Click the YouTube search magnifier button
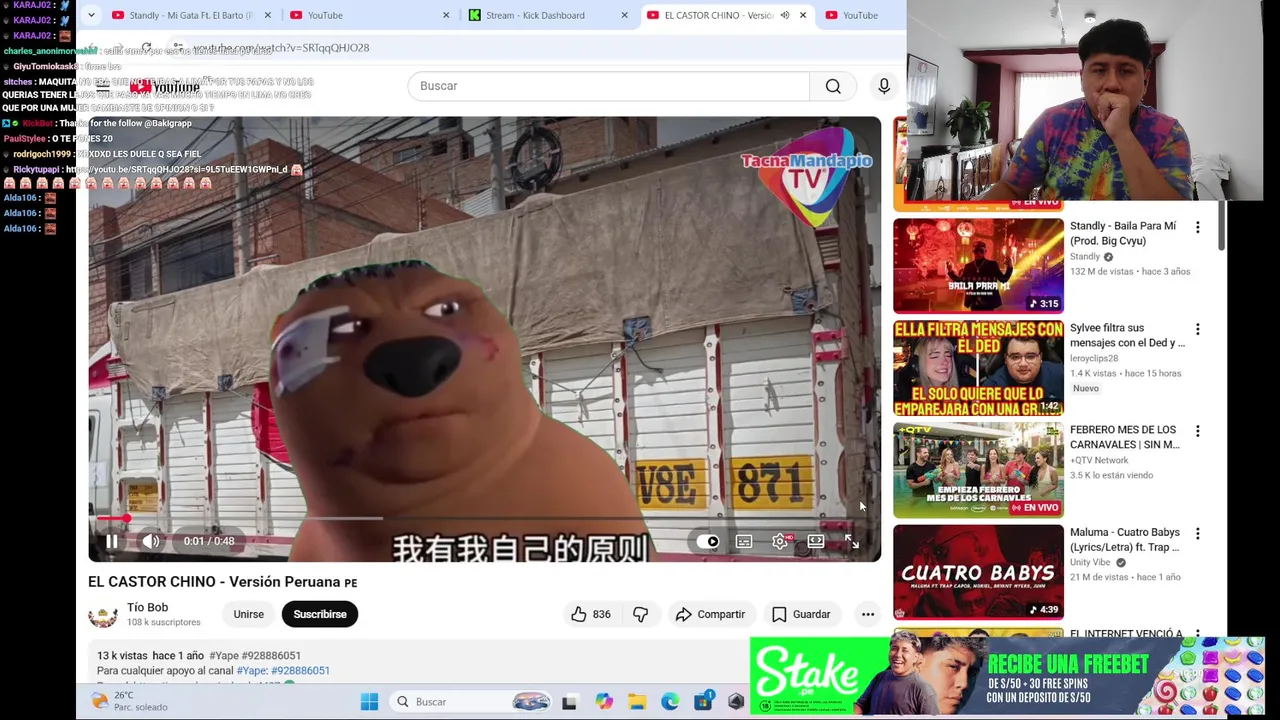This screenshot has height=720, width=1280. tap(833, 86)
